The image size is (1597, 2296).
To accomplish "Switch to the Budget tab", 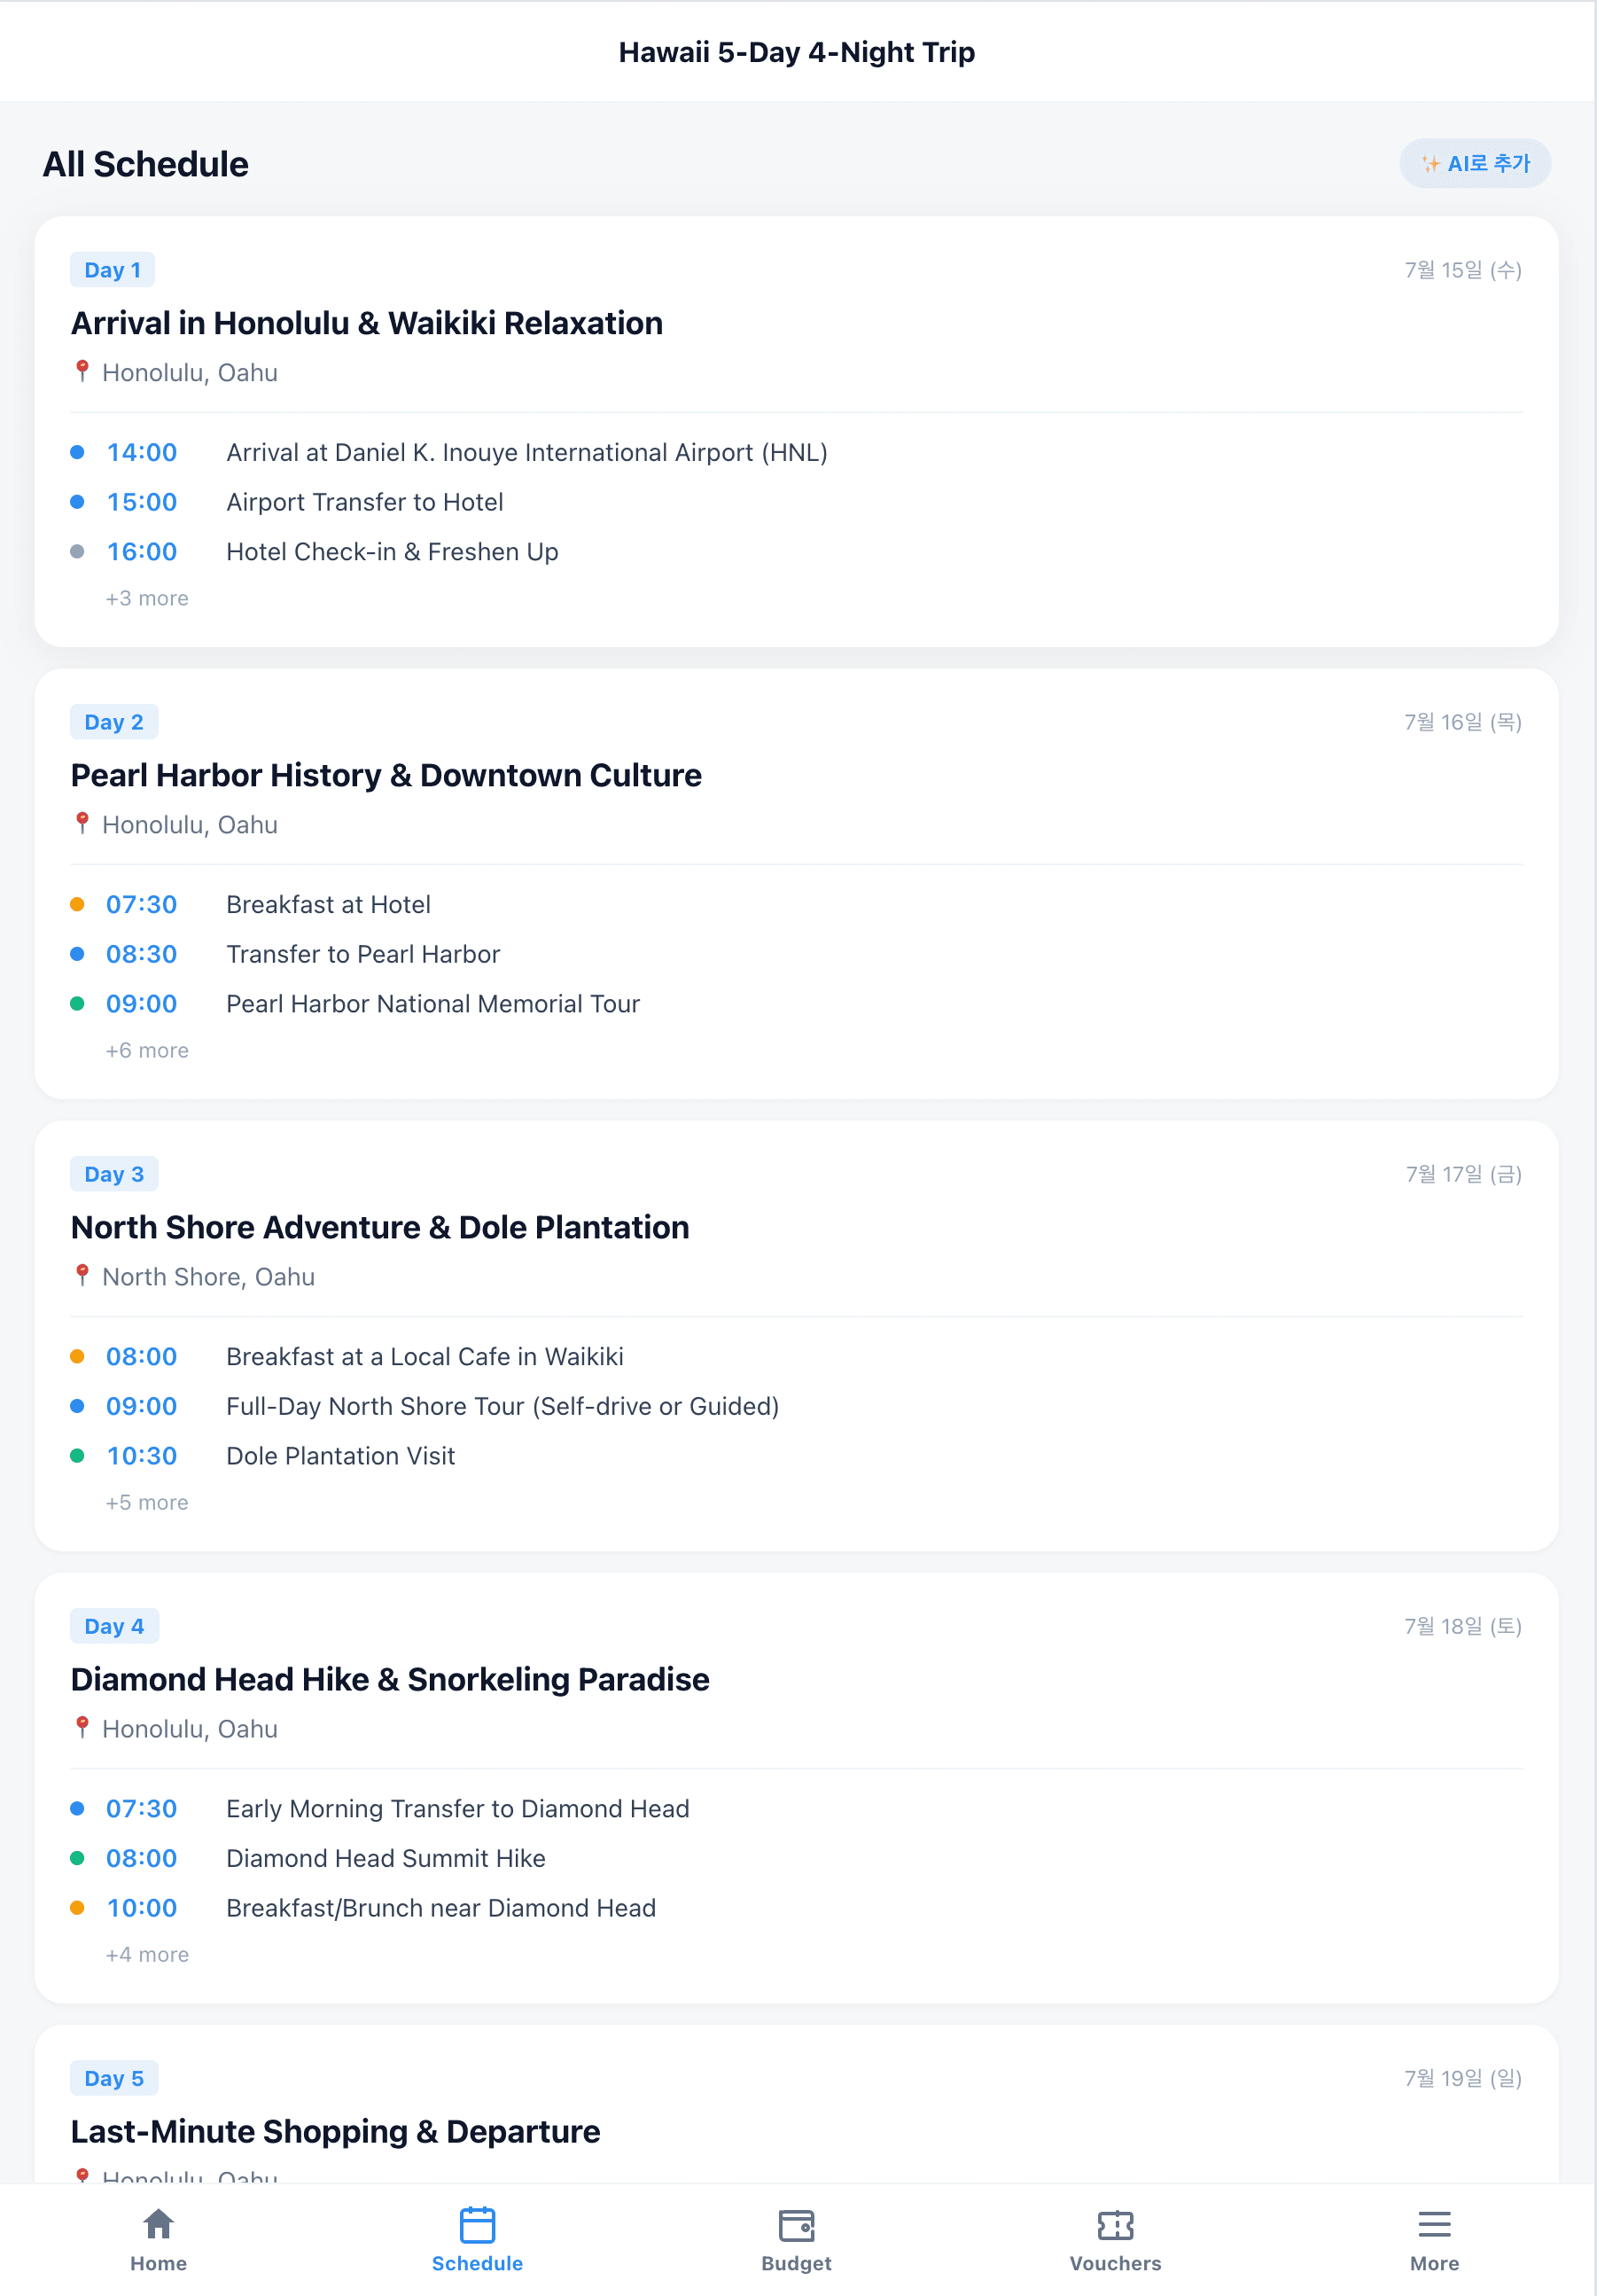I will 795,2244.
